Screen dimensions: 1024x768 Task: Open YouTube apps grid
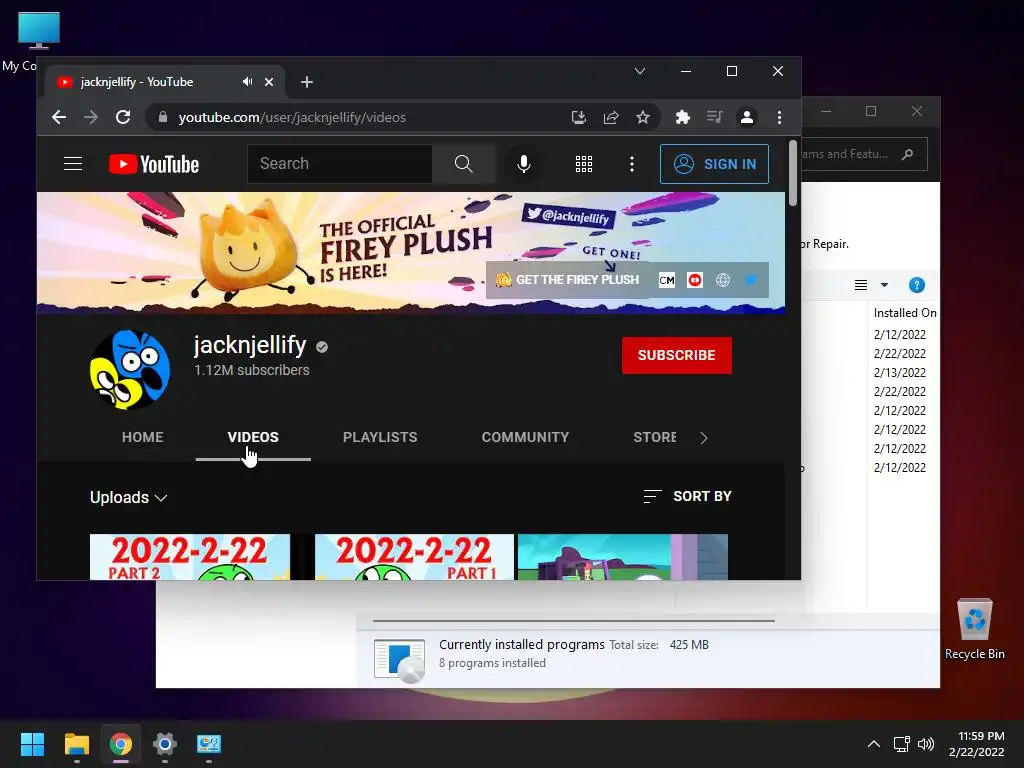584,163
